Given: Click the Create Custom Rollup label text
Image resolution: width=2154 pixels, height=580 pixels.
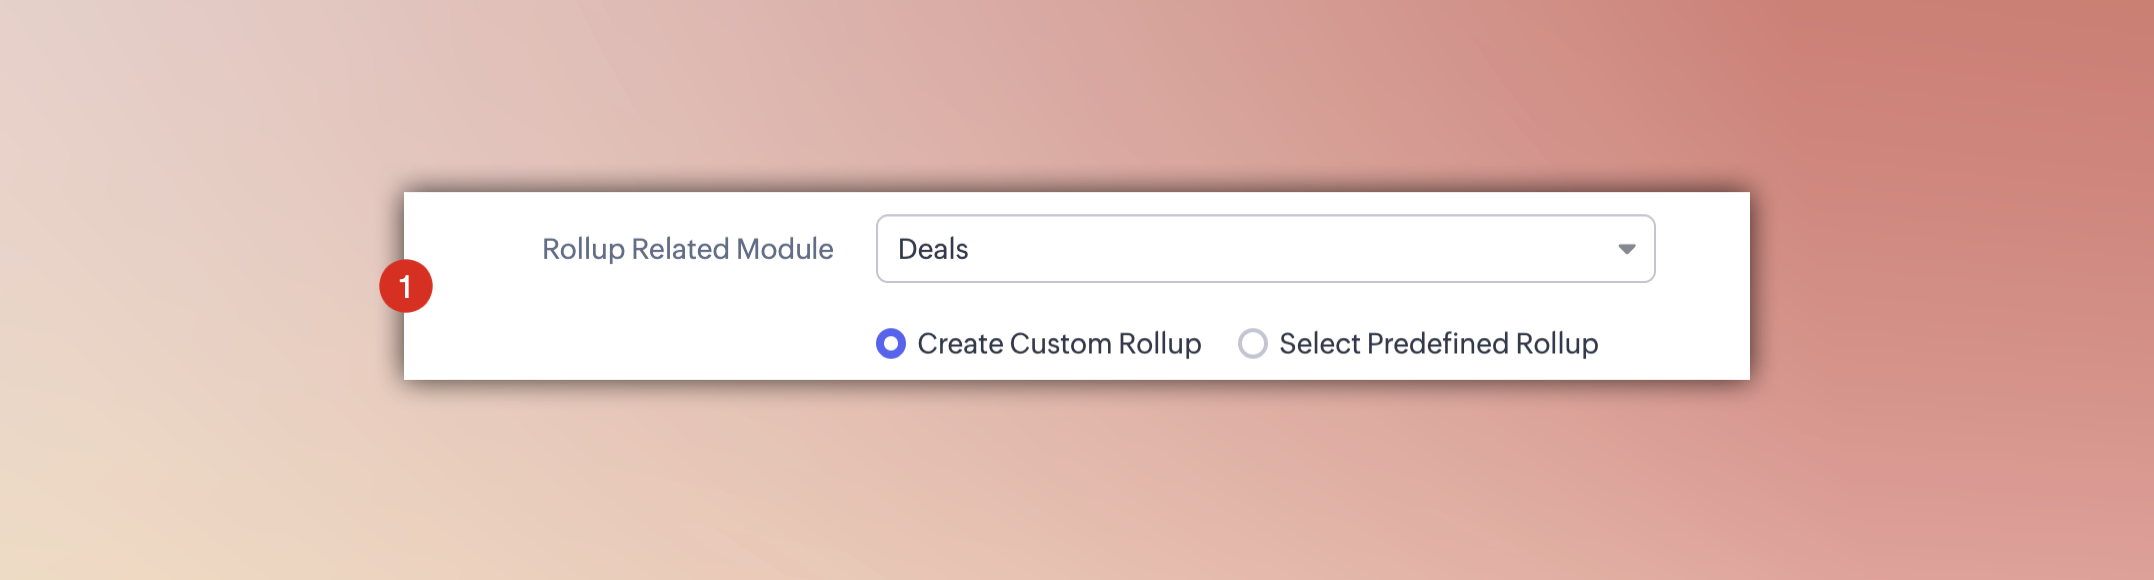Looking at the screenshot, I should tap(1058, 344).
